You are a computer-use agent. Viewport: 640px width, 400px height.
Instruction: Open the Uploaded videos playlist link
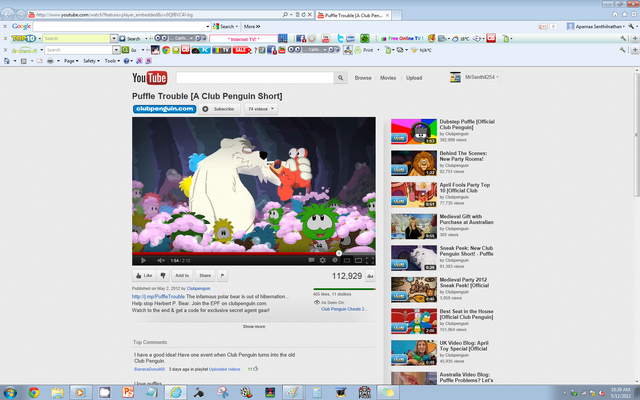coord(224,369)
